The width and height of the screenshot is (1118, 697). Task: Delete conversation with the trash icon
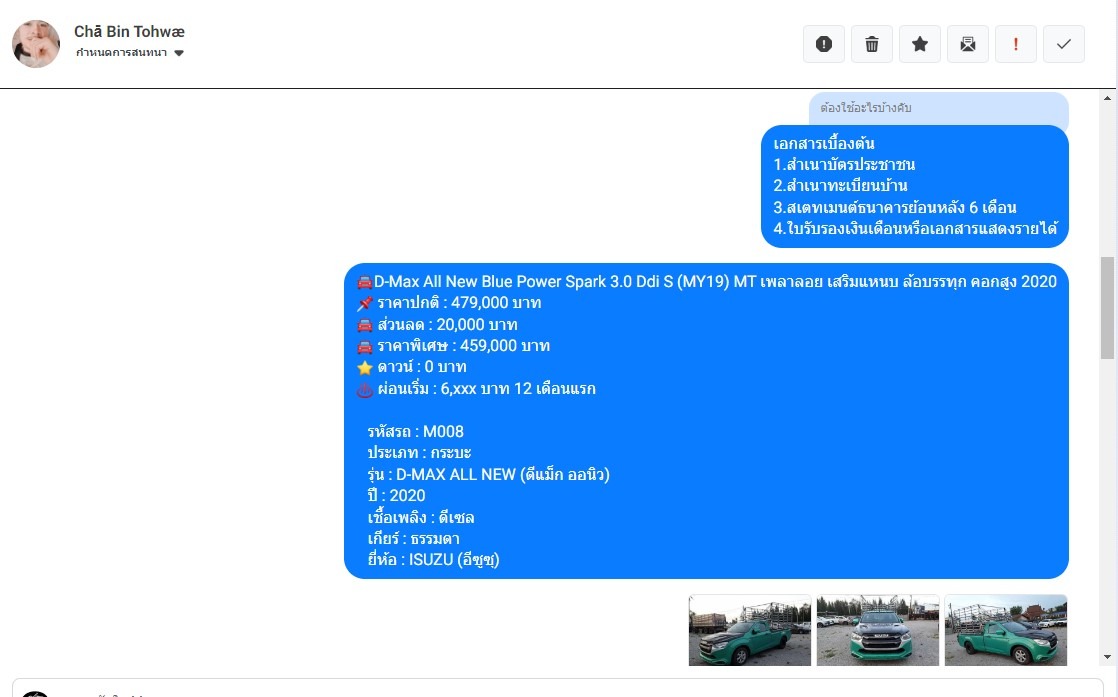[x=872, y=44]
